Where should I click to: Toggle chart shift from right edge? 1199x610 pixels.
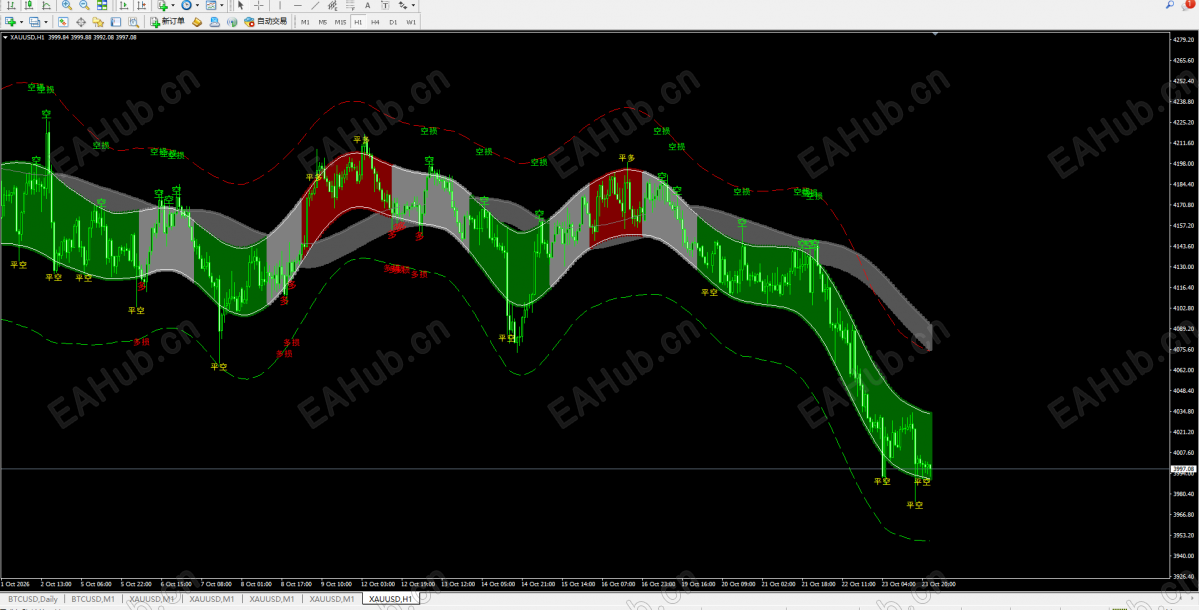click(141, 5)
